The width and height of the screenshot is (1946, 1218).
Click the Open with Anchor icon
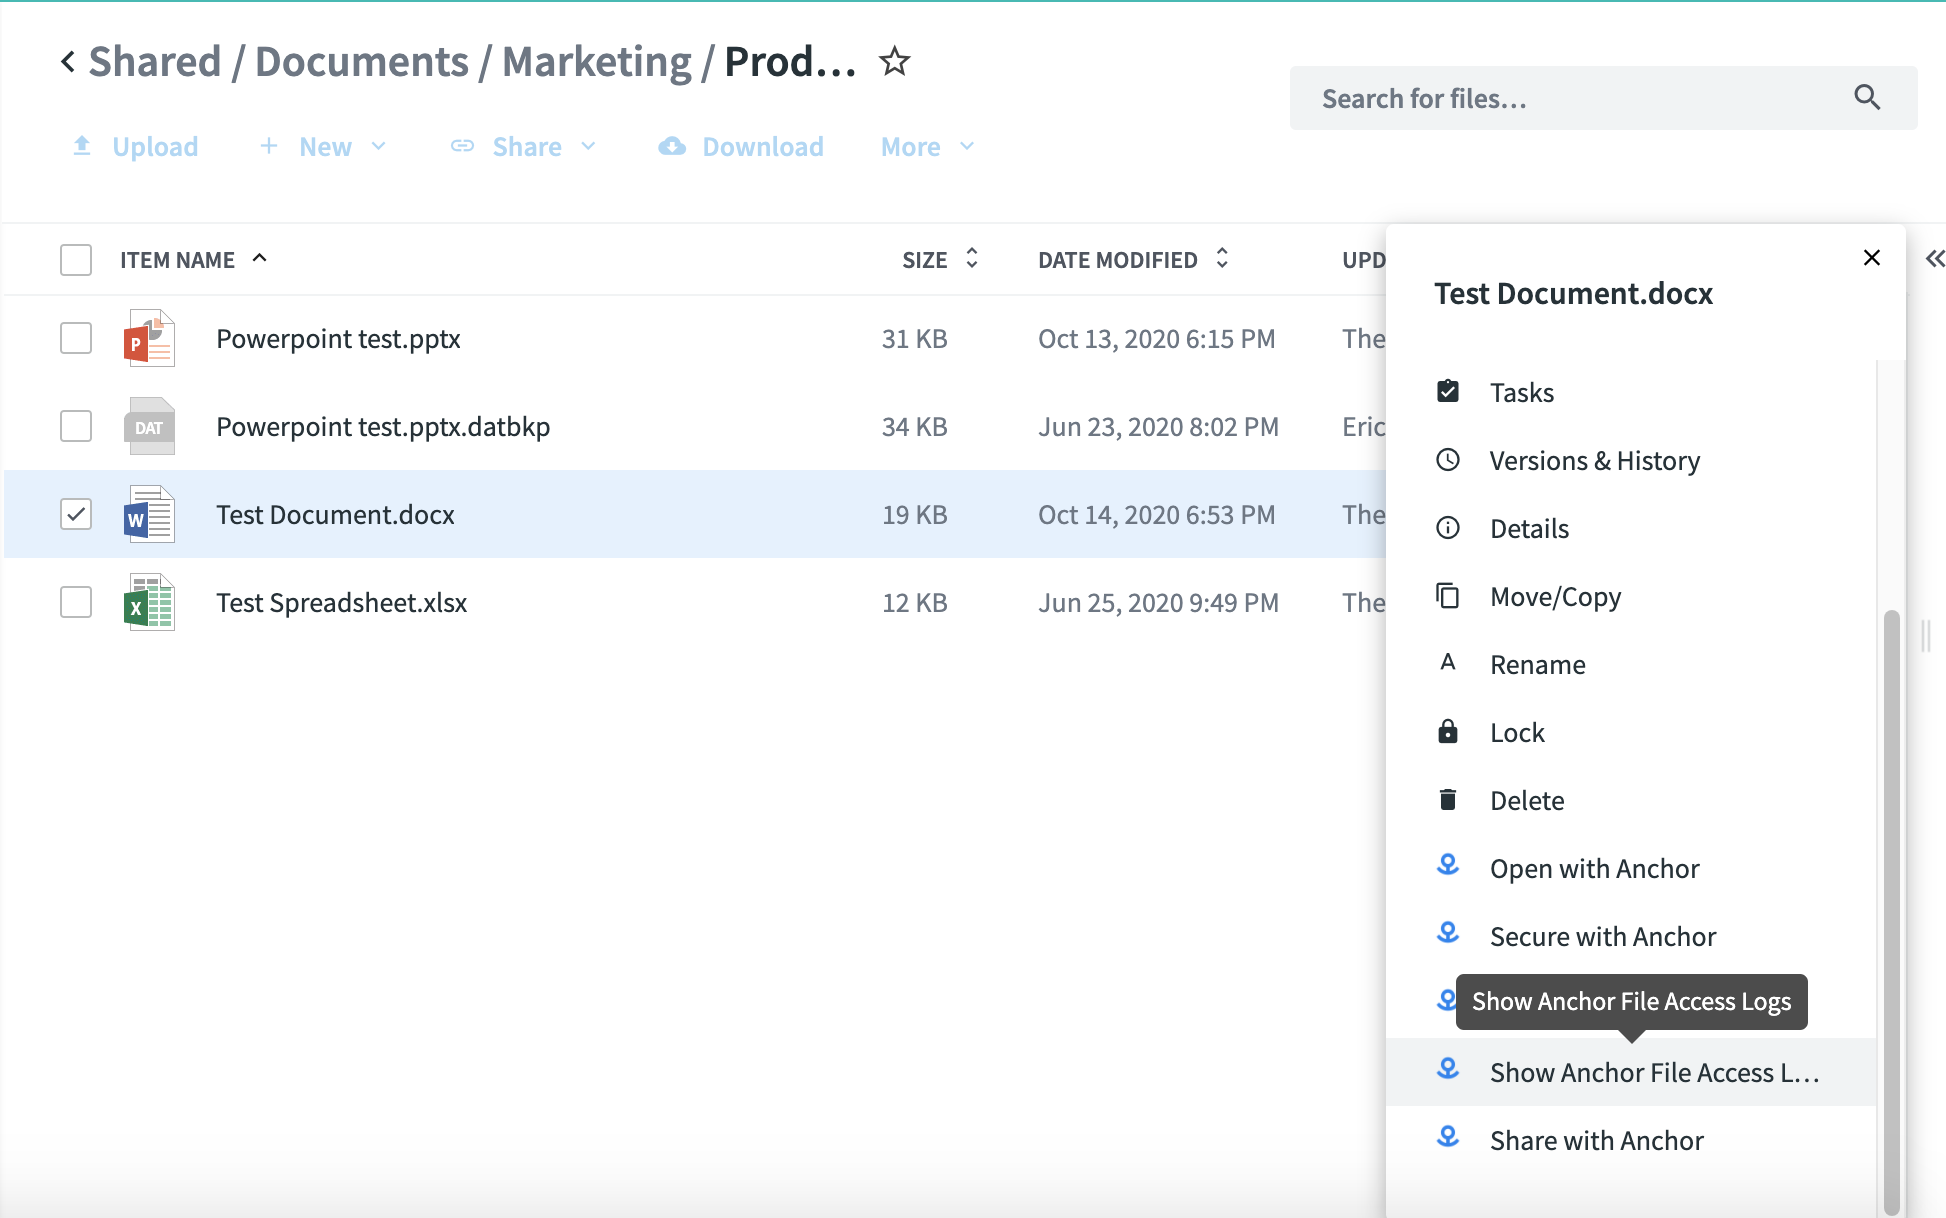coord(1447,866)
